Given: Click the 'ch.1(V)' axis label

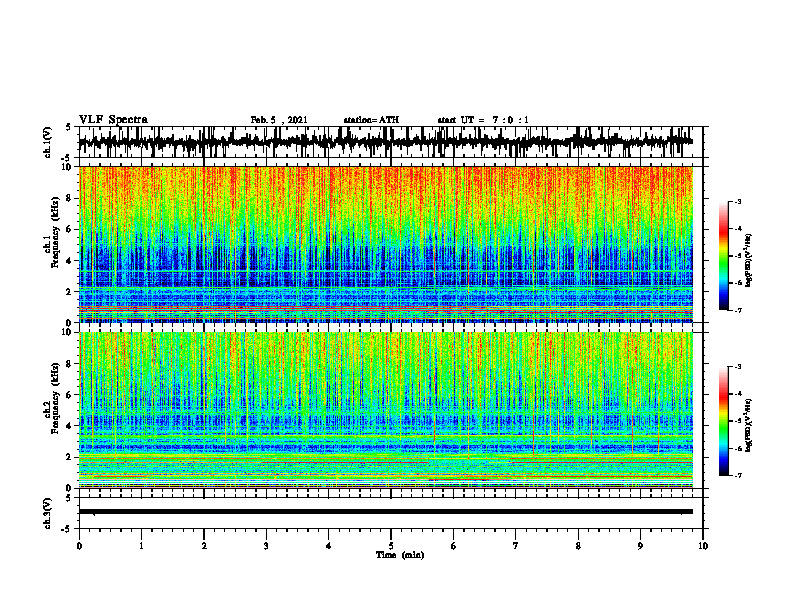Looking at the screenshot, I should coord(48,142).
